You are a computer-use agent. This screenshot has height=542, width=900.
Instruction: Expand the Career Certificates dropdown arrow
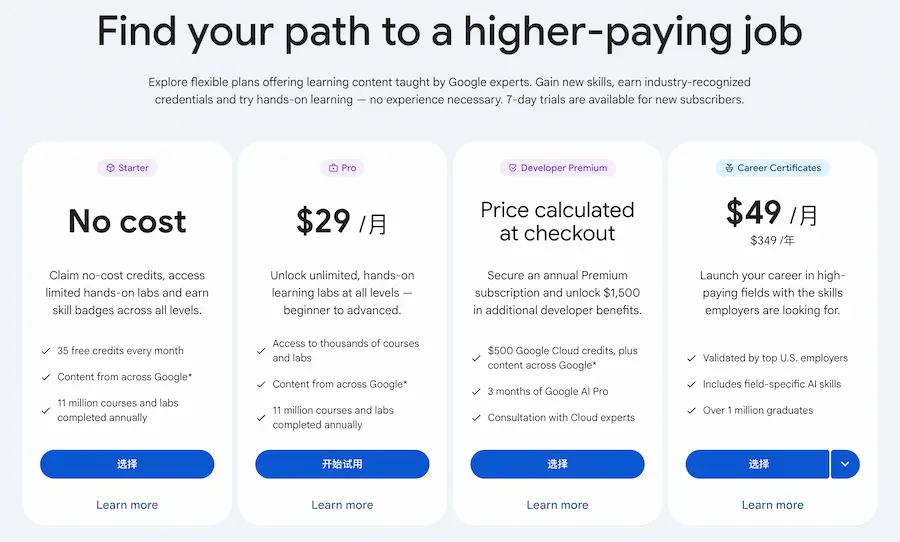pos(845,464)
